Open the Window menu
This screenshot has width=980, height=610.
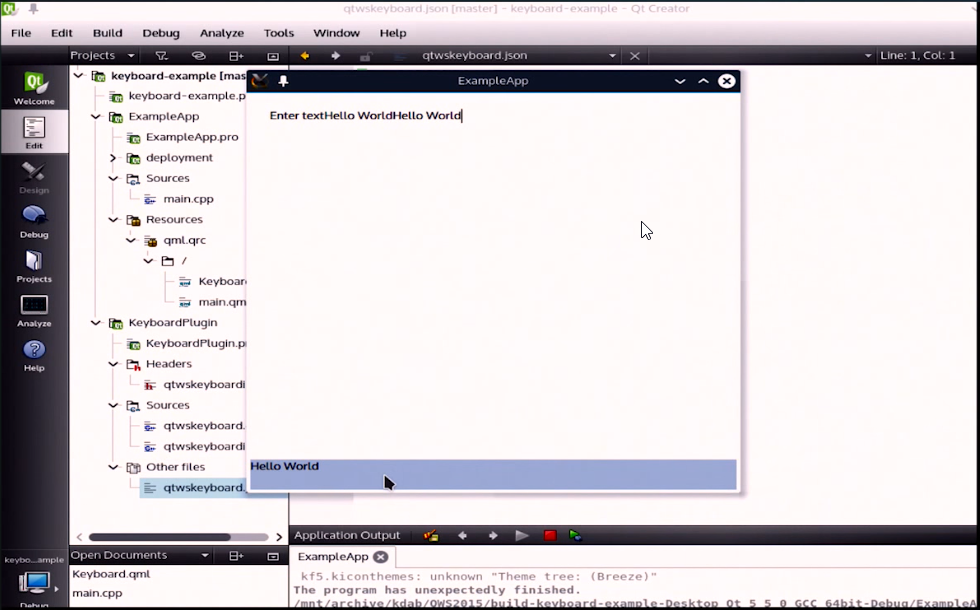click(x=336, y=33)
